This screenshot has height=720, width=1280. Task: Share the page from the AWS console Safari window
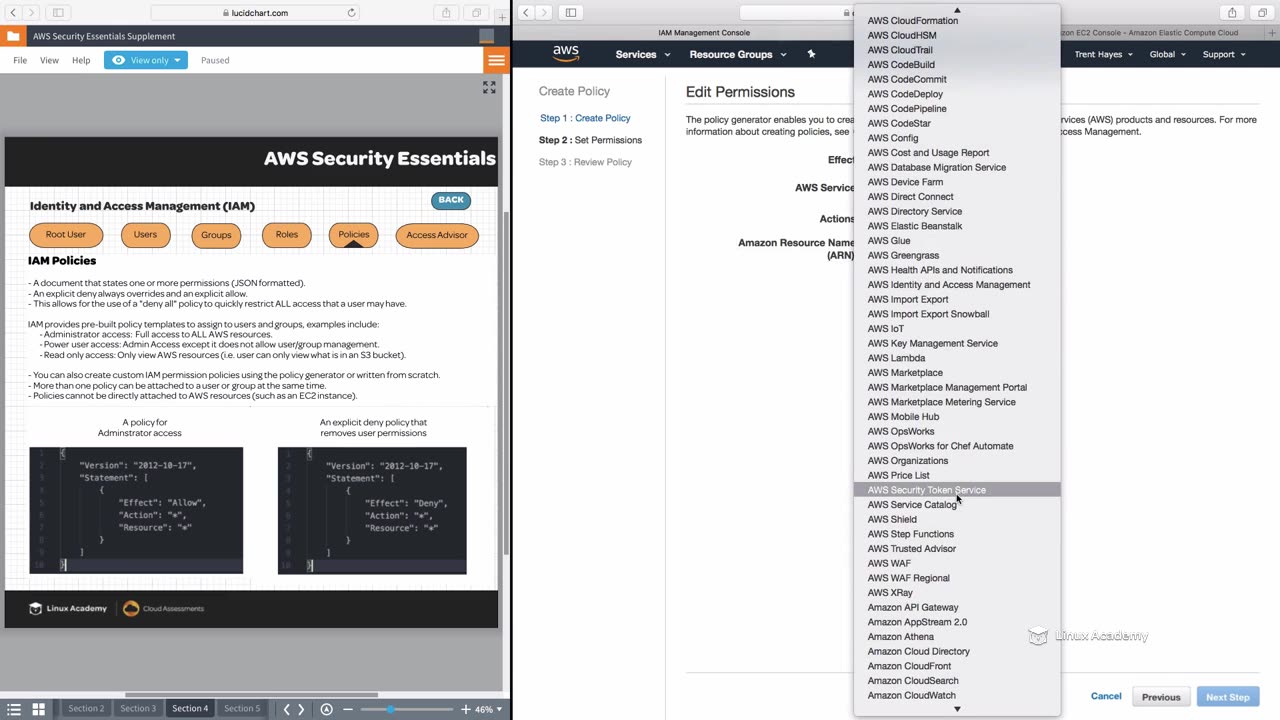click(1232, 13)
